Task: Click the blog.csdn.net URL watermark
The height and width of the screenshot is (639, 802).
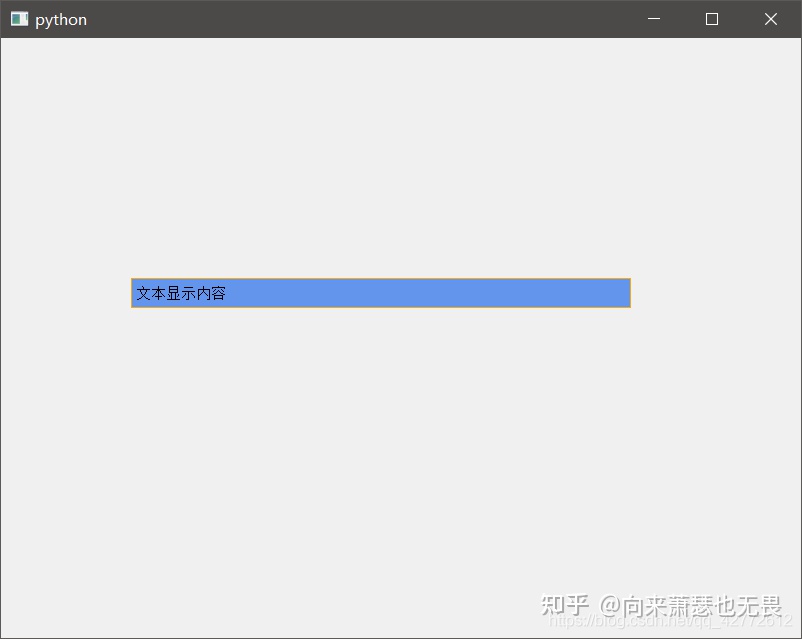Action: tap(670, 621)
